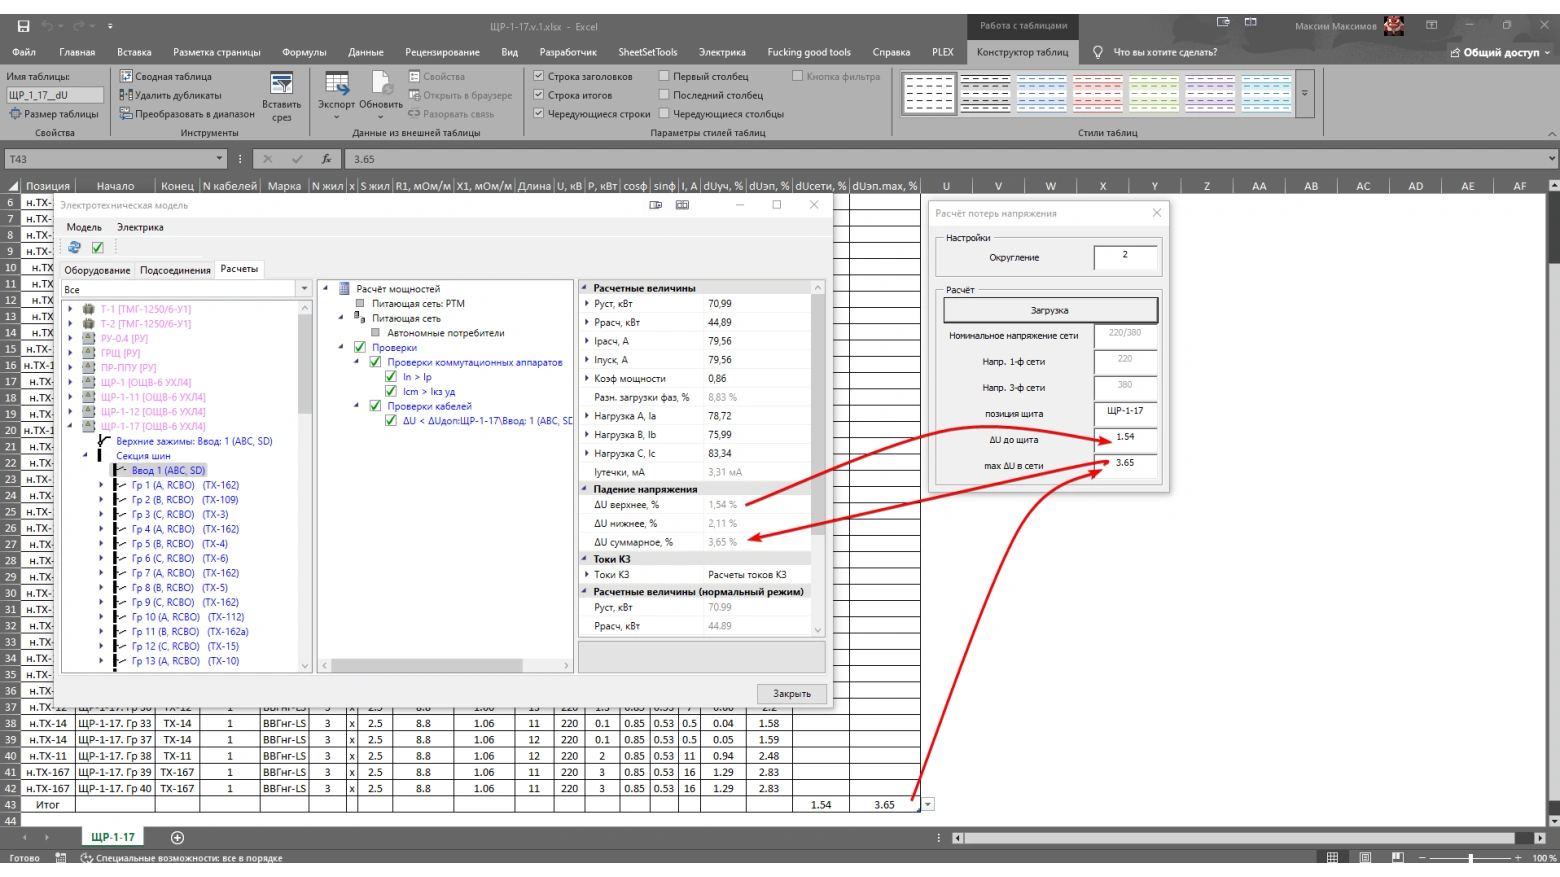Click the Закрыть button
1560x877 pixels.
click(x=792, y=693)
